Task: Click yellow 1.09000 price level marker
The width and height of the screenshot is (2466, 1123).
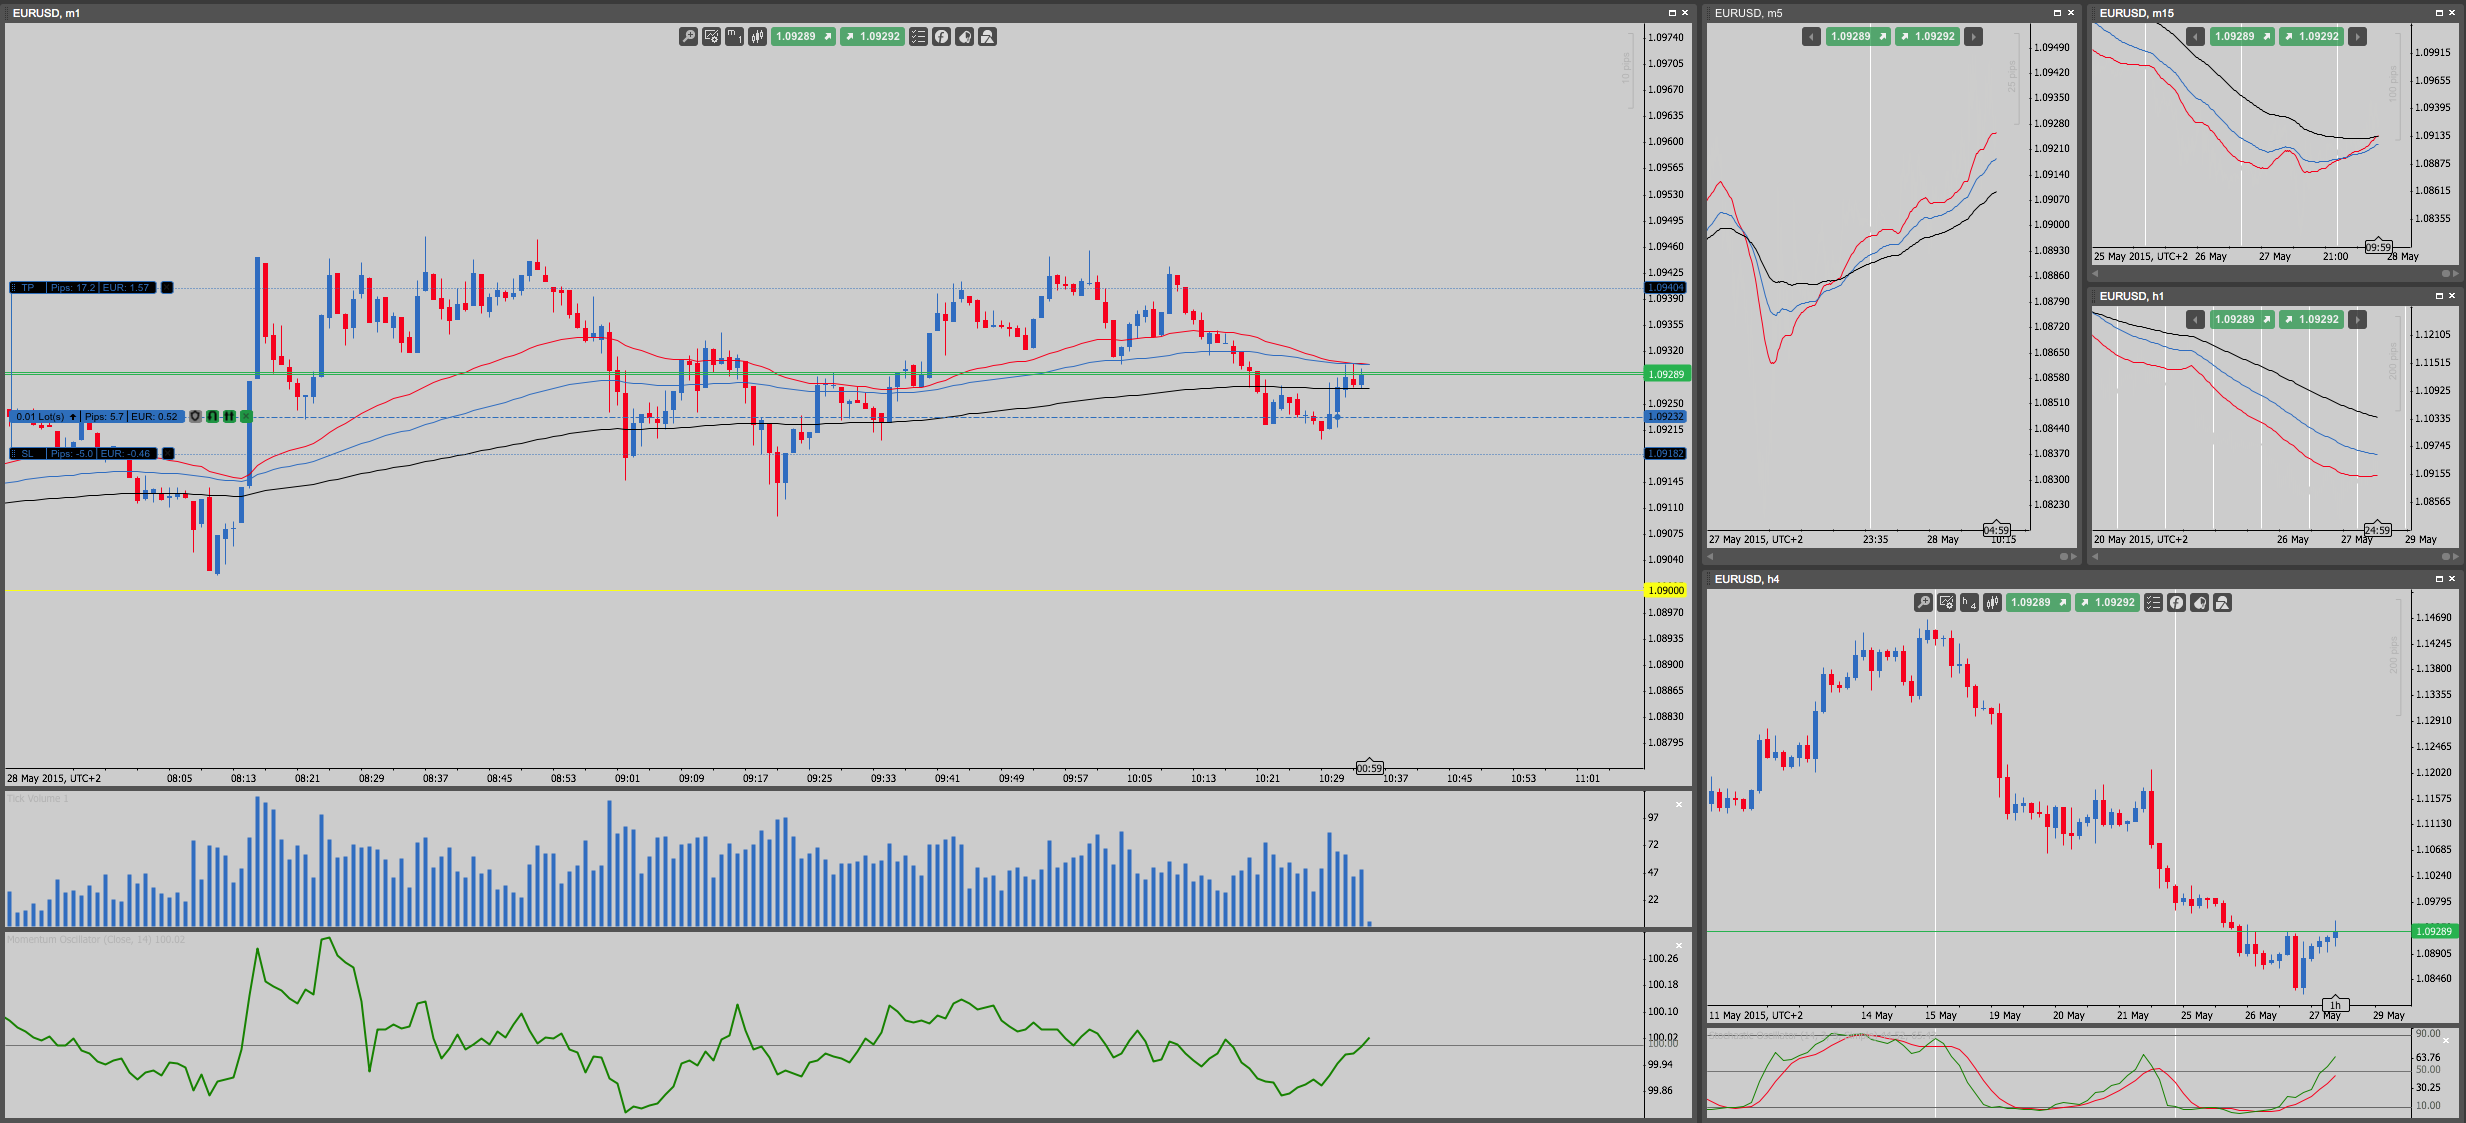Action: click(x=1666, y=591)
